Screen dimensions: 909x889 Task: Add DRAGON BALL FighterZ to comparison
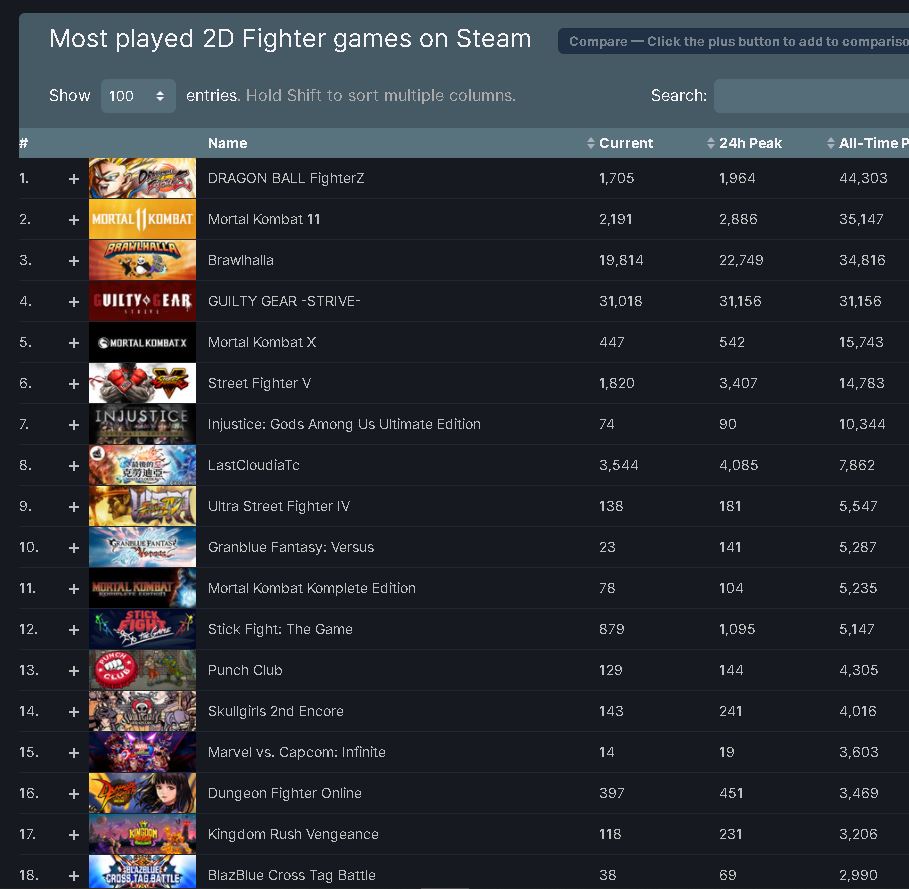pos(73,177)
